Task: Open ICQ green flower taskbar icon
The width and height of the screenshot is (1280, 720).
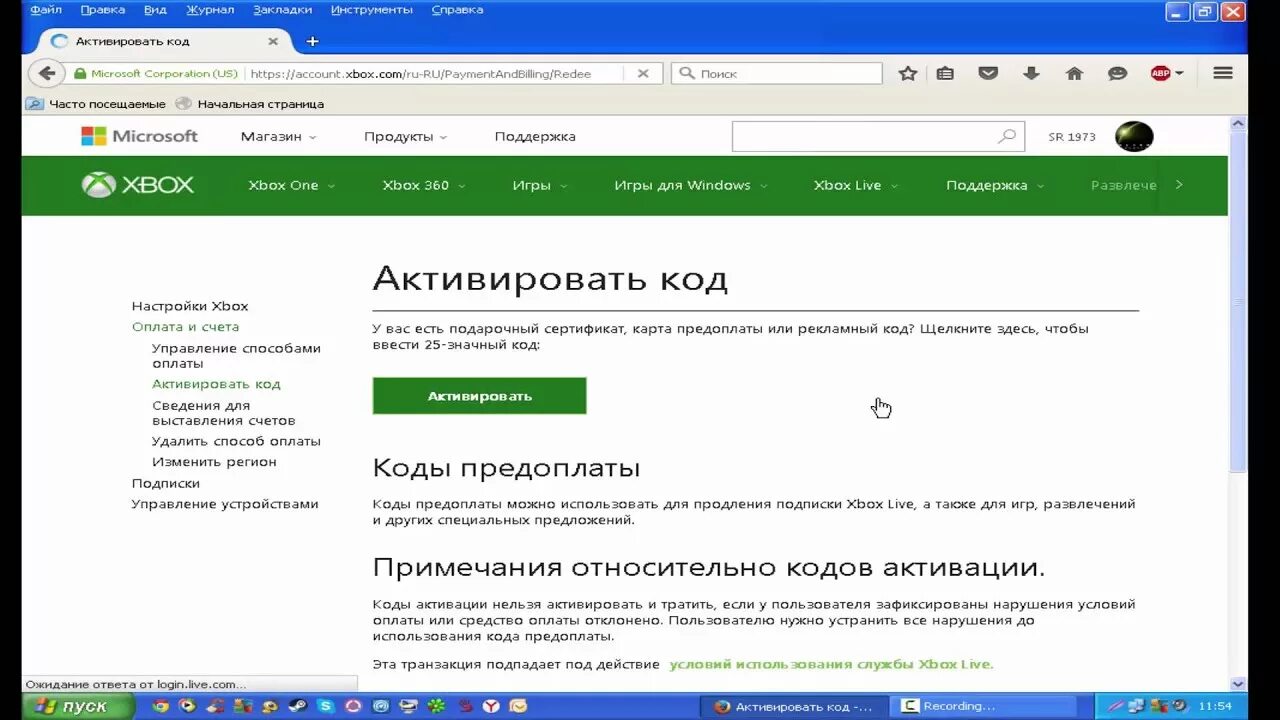Action: pyautogui.click(x=436, y=706)
